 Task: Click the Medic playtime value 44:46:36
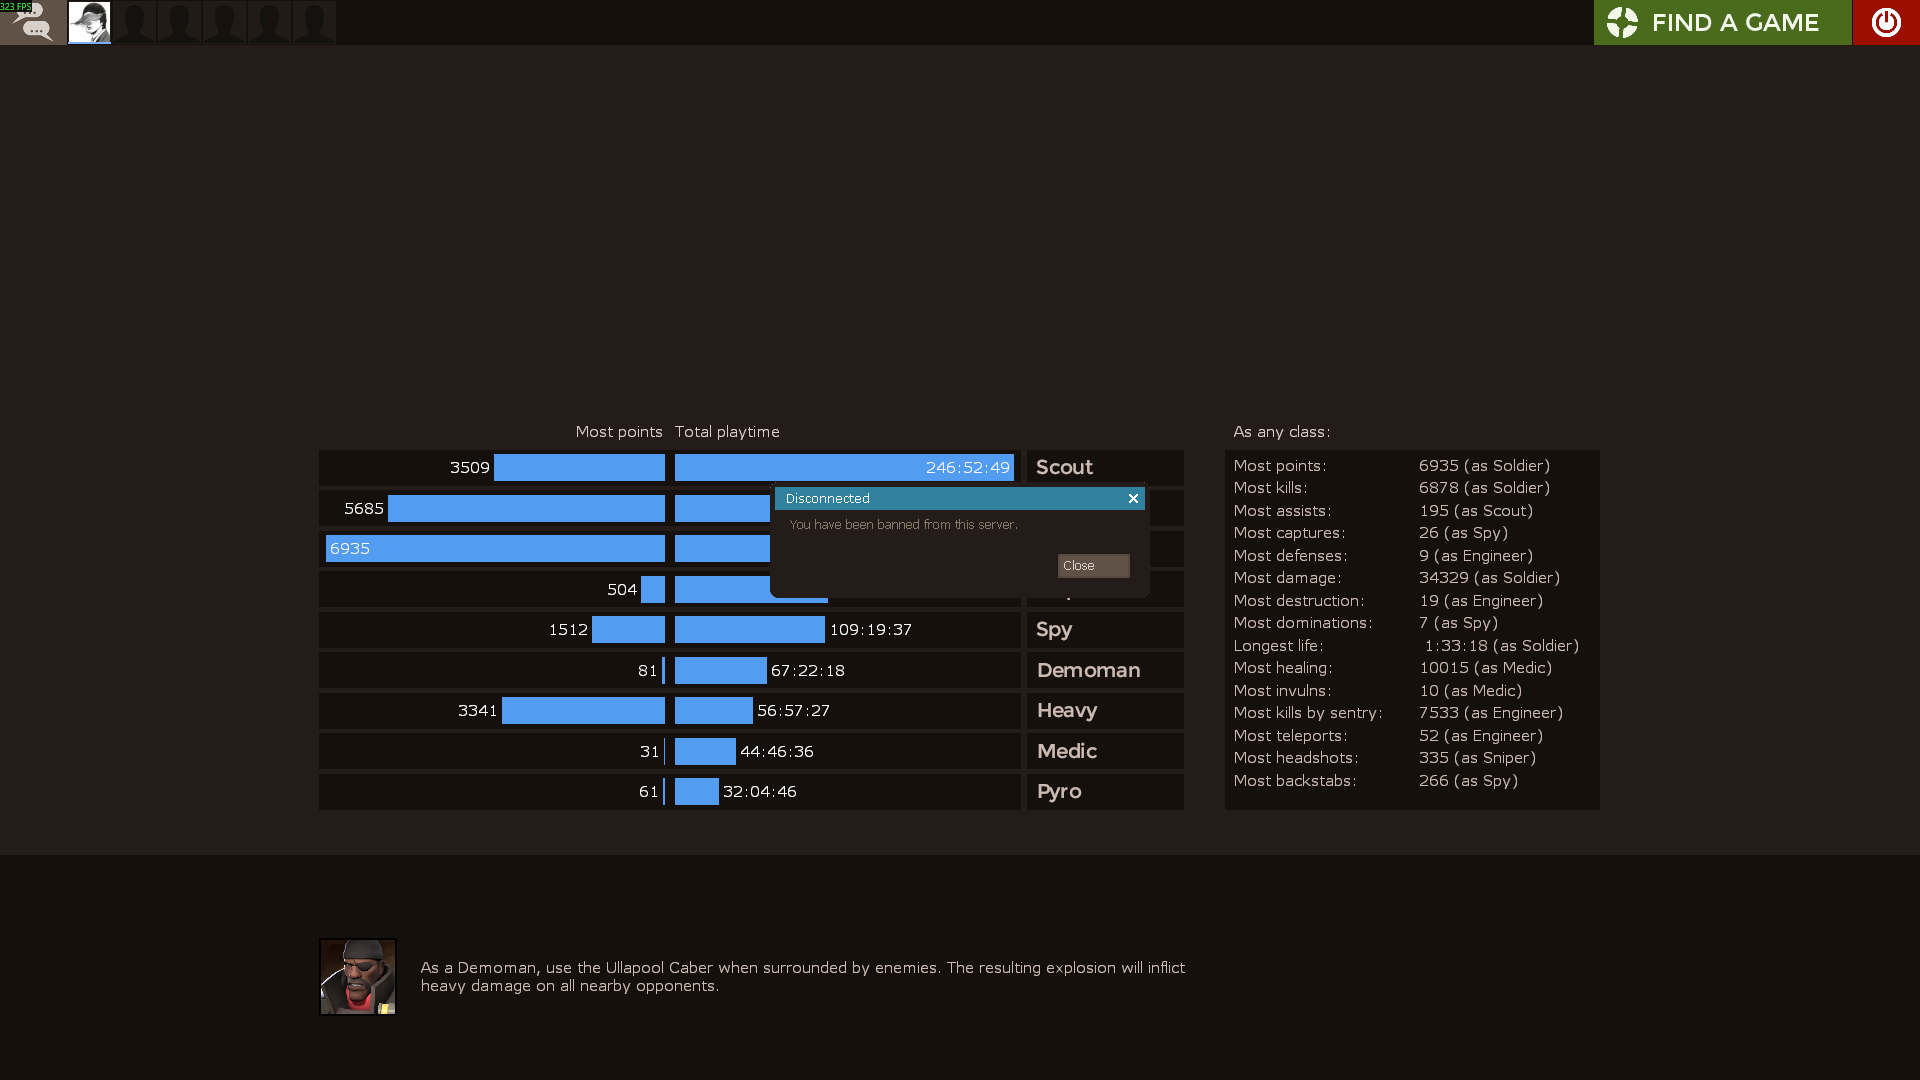pyautogui.click(x=776, y=752)
